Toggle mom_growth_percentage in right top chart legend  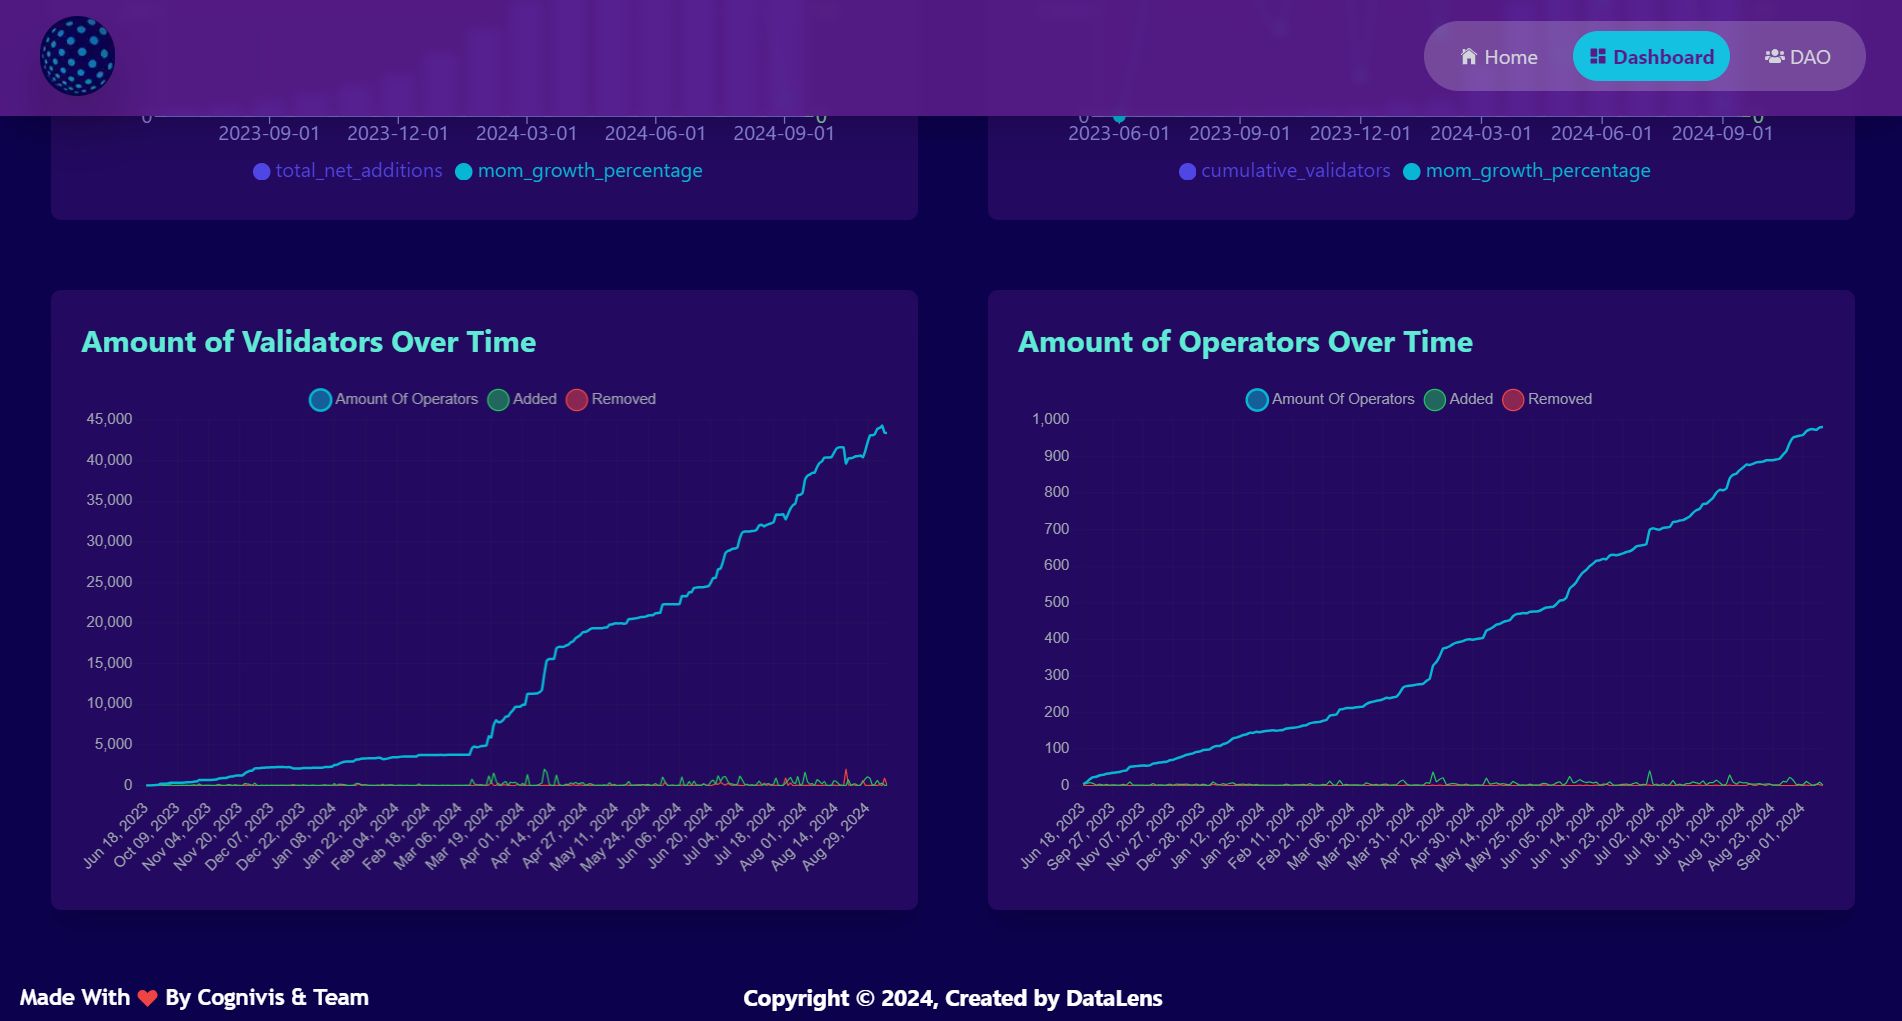tap(1527, 171)
